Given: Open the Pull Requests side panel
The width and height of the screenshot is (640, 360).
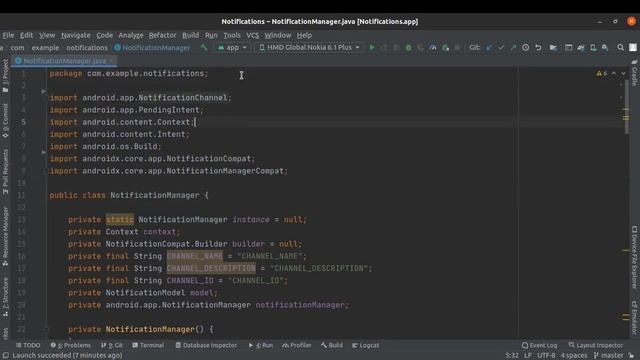Looking at the screenshot, I should pos(5,171).
